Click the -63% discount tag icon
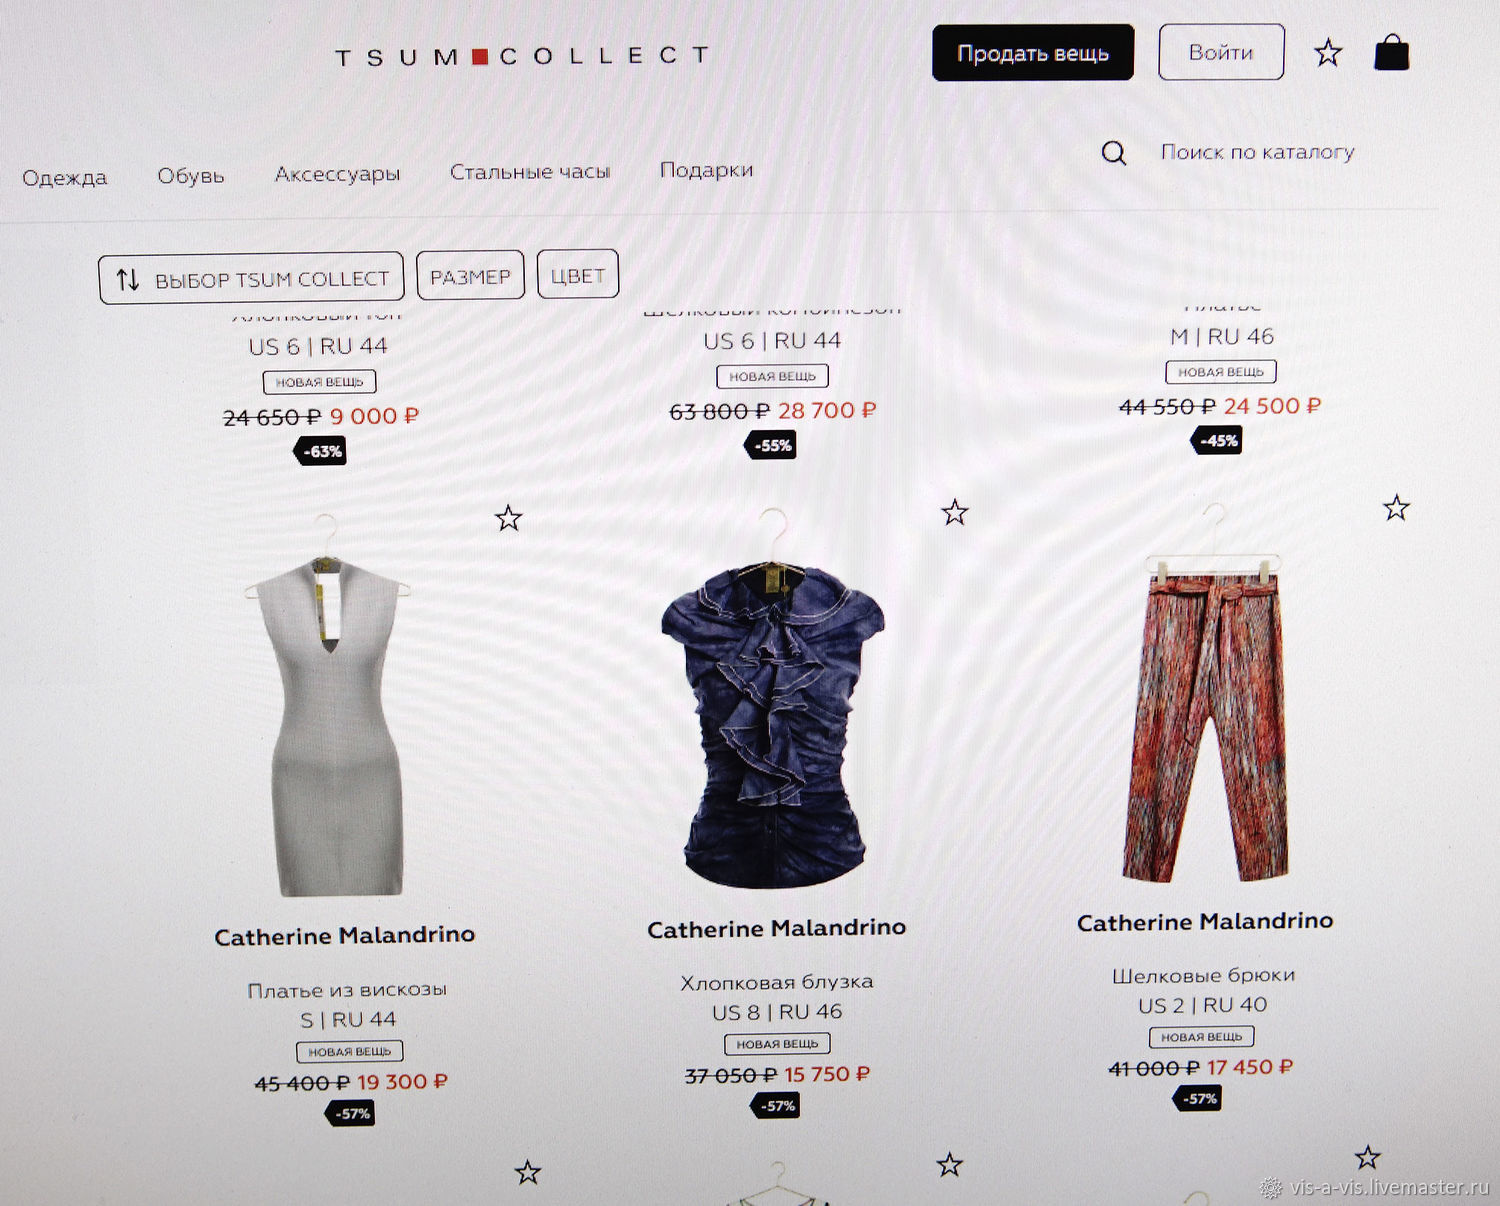 coord(320,451)
